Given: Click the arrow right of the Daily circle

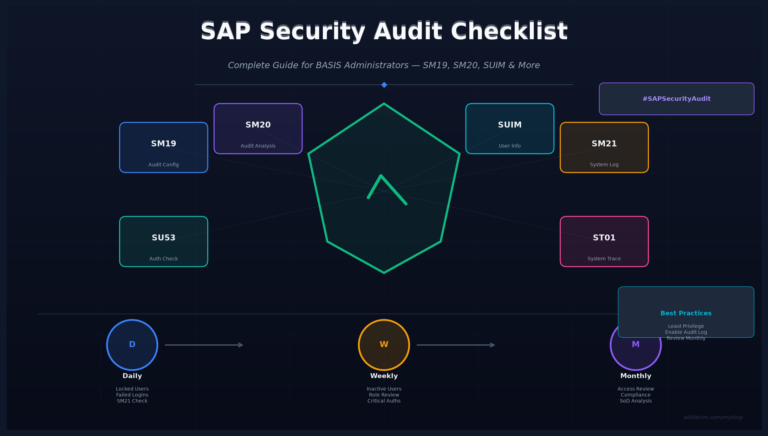Looking at the screenshot, I should [204, 345].
